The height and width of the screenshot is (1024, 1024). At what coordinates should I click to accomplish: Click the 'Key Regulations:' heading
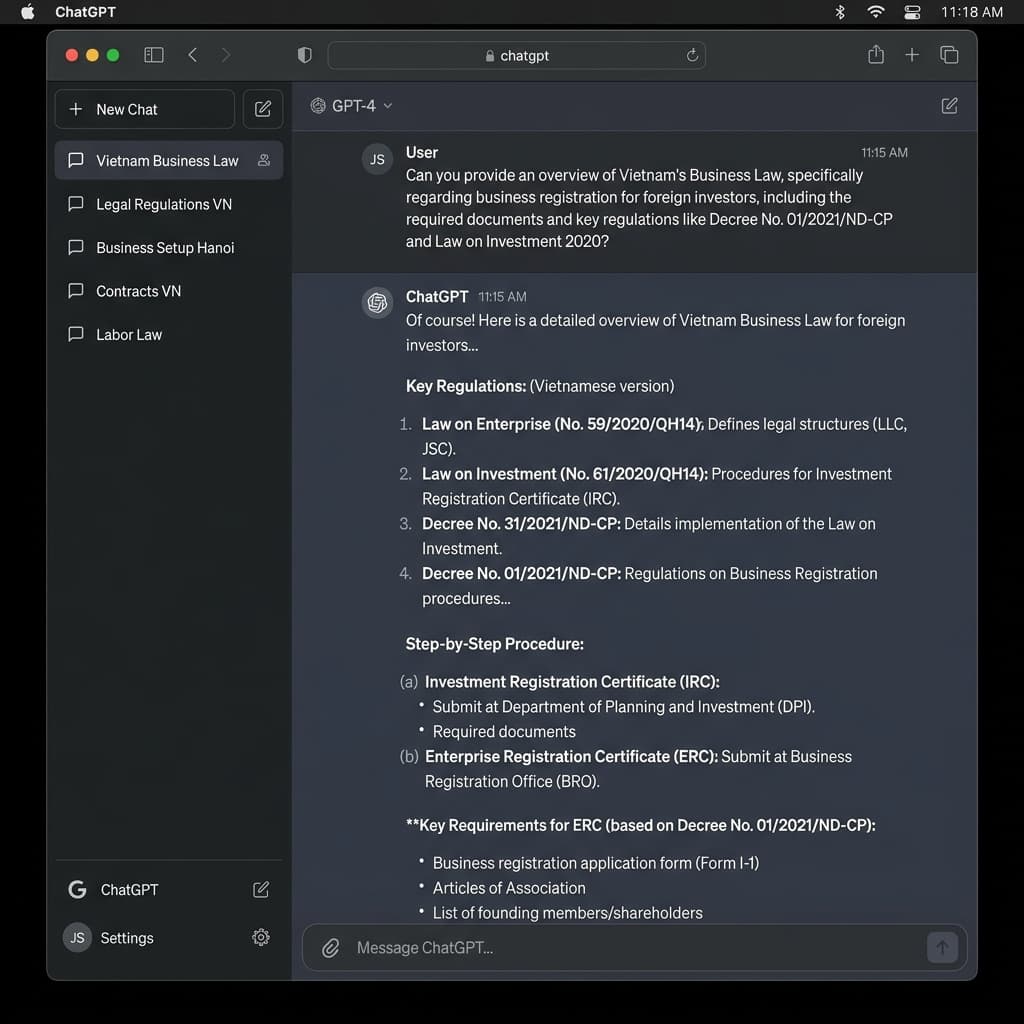[x=466, y=386]
